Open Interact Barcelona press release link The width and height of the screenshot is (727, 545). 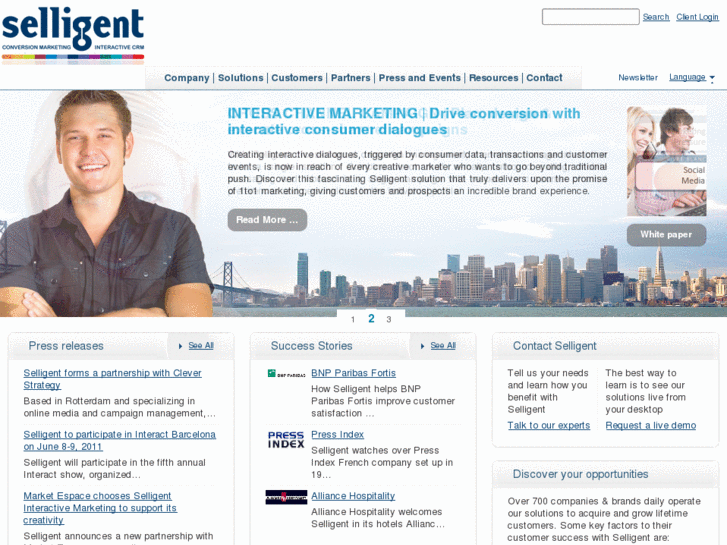click(119, 441)
